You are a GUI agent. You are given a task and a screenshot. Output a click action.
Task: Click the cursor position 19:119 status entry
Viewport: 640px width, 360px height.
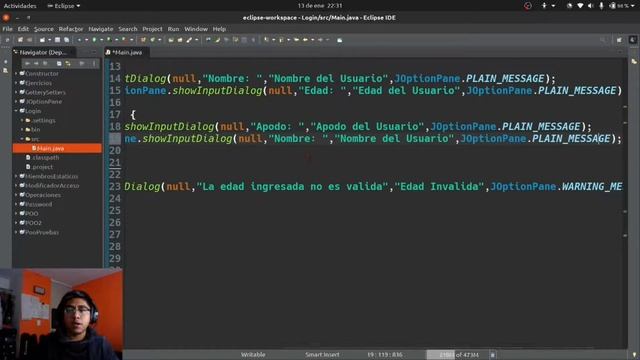coord(384,355)
